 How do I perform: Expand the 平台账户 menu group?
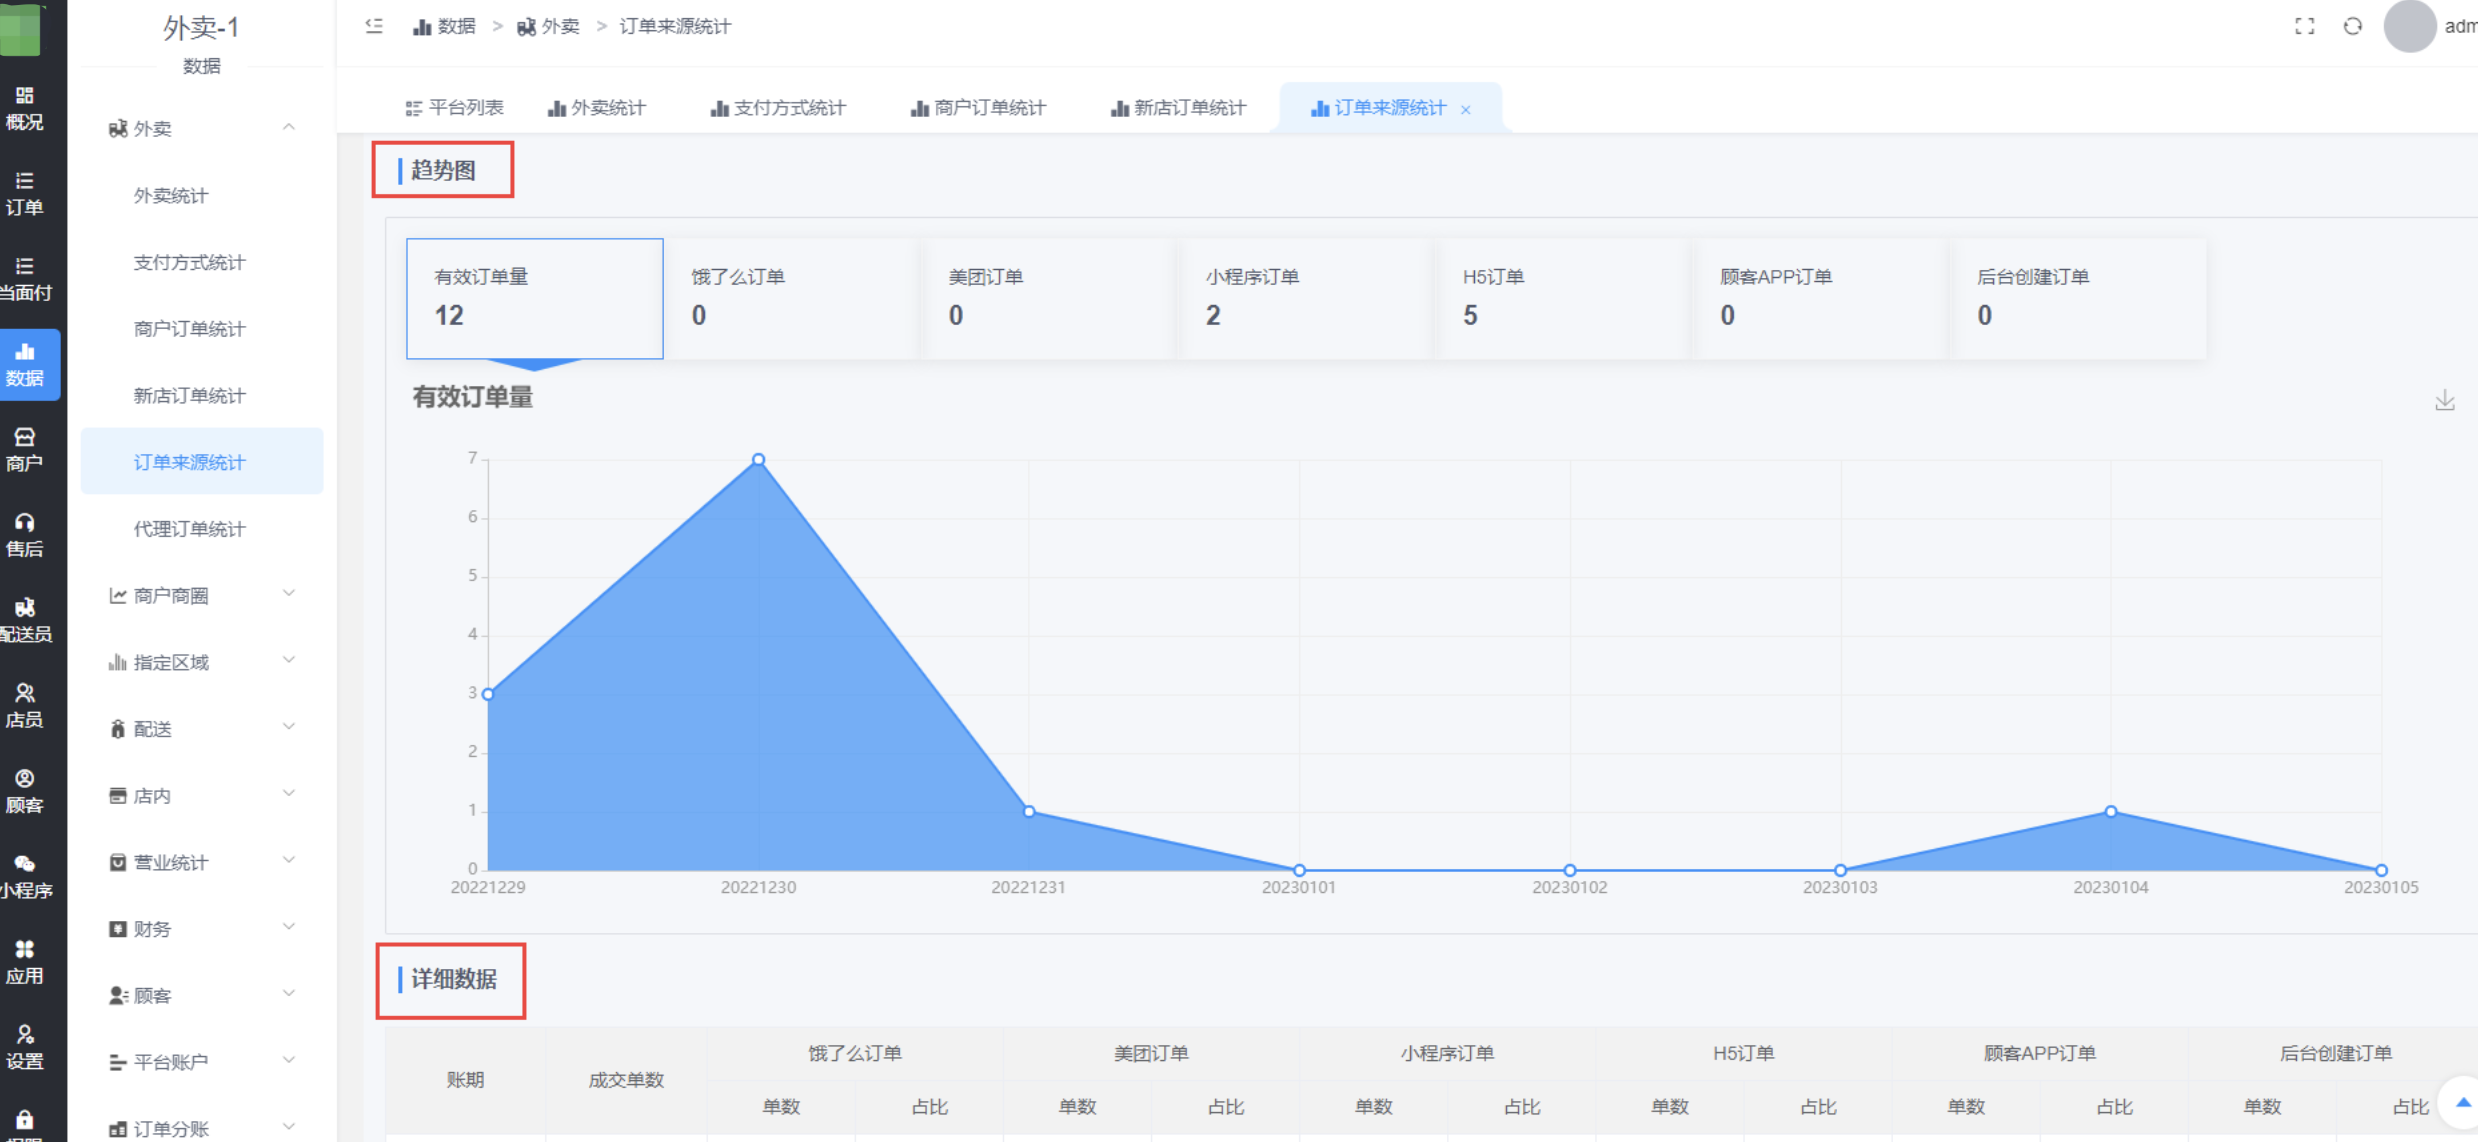(x=202, y=1062)
